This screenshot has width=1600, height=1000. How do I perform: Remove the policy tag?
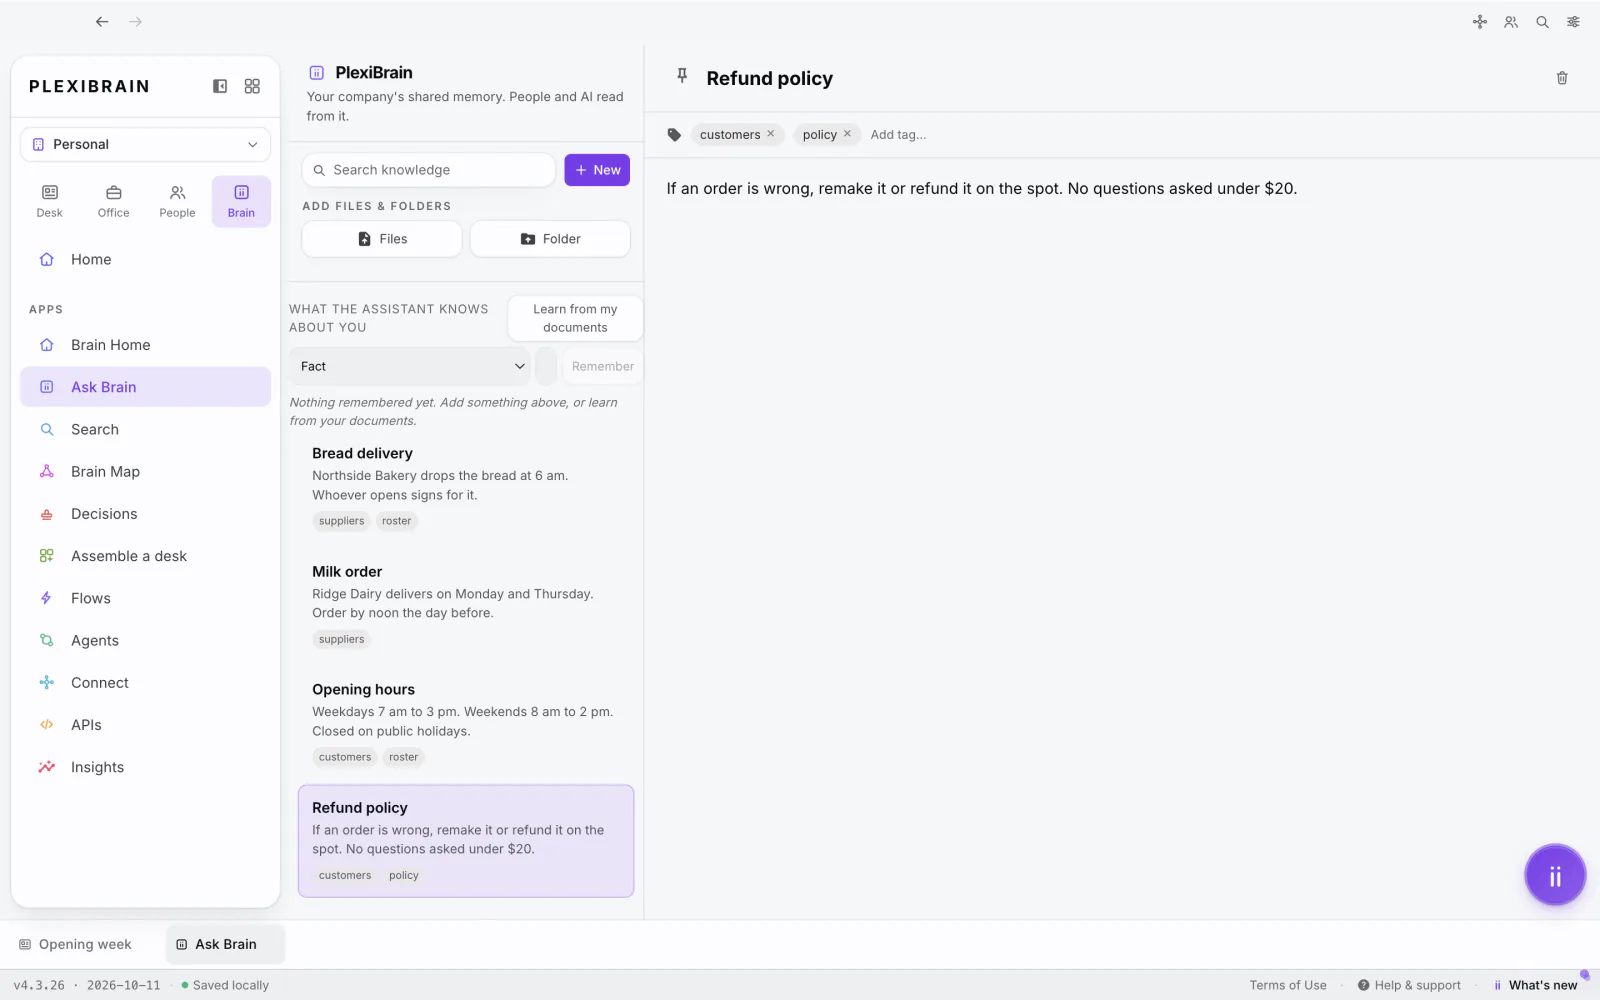point(847,134)
